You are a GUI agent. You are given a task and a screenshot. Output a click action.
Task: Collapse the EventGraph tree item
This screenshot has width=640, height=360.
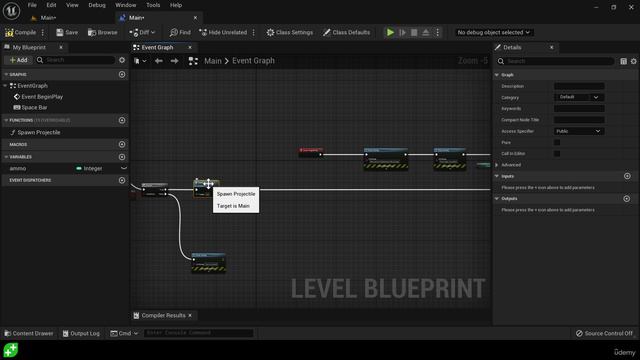[5, 86]
